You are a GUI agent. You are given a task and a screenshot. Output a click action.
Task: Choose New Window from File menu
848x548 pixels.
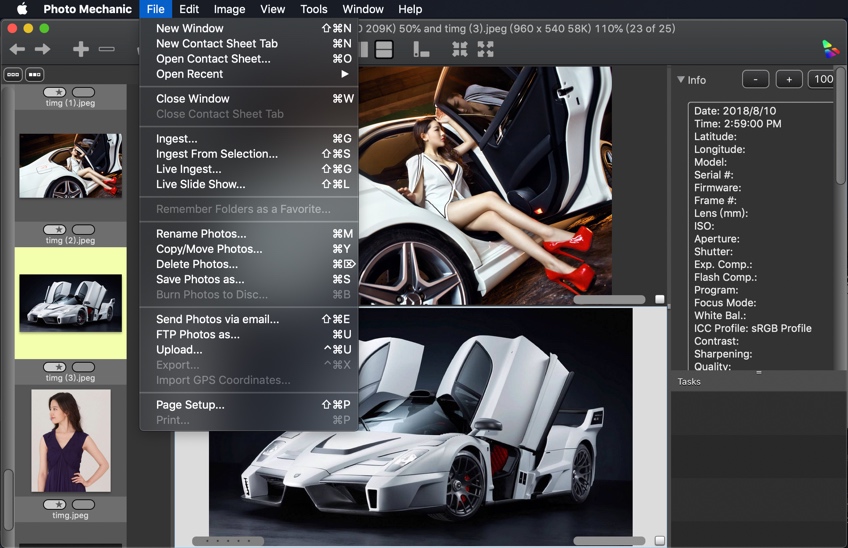coord(249,28)
